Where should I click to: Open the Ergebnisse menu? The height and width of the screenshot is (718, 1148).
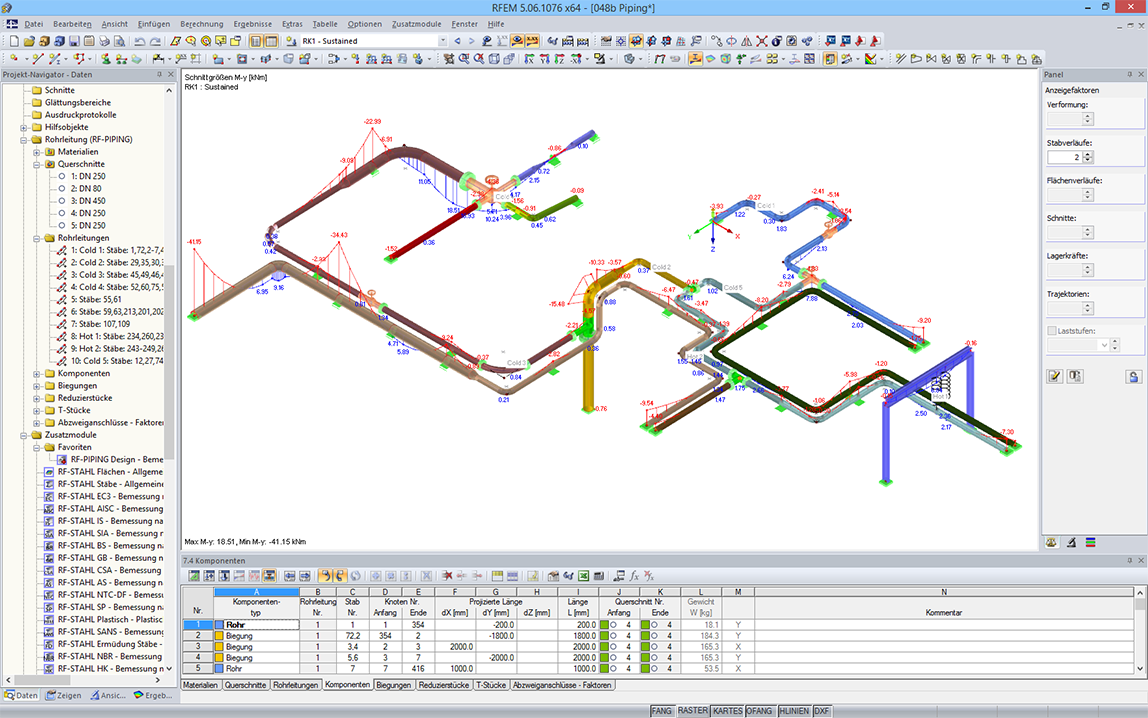(253, 24)
